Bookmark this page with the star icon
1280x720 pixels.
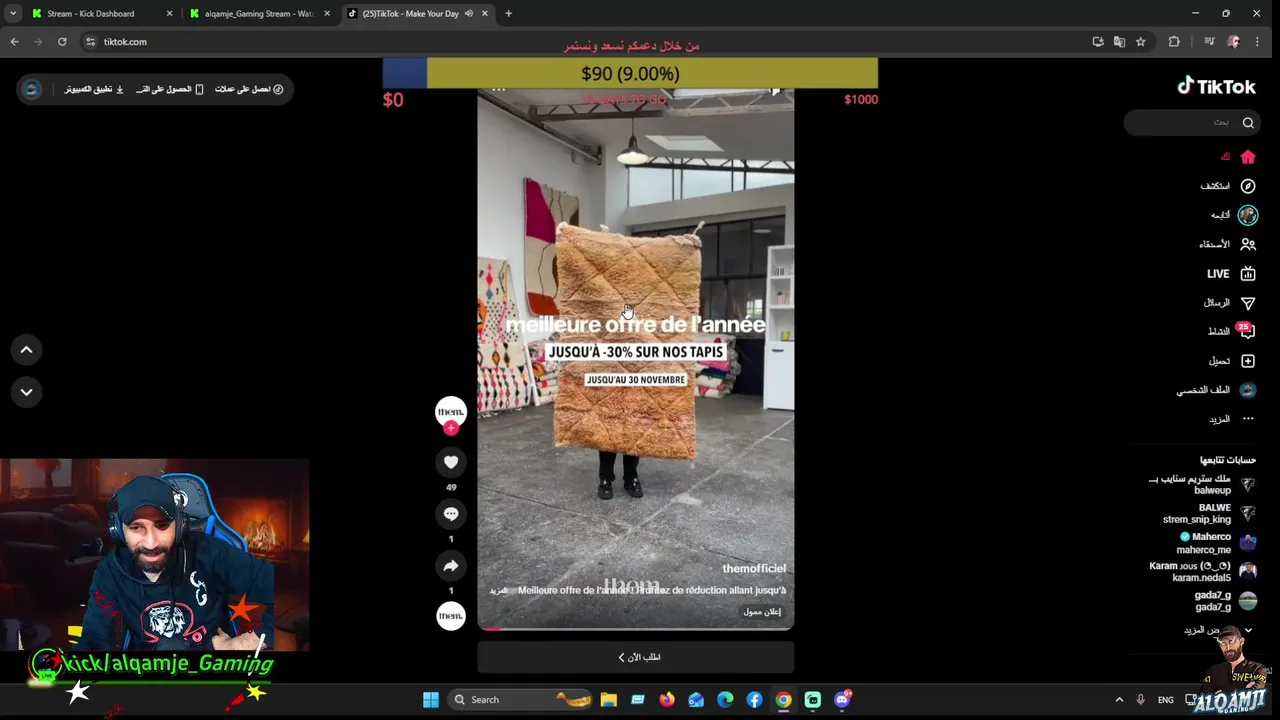(x=1140, y=42)
